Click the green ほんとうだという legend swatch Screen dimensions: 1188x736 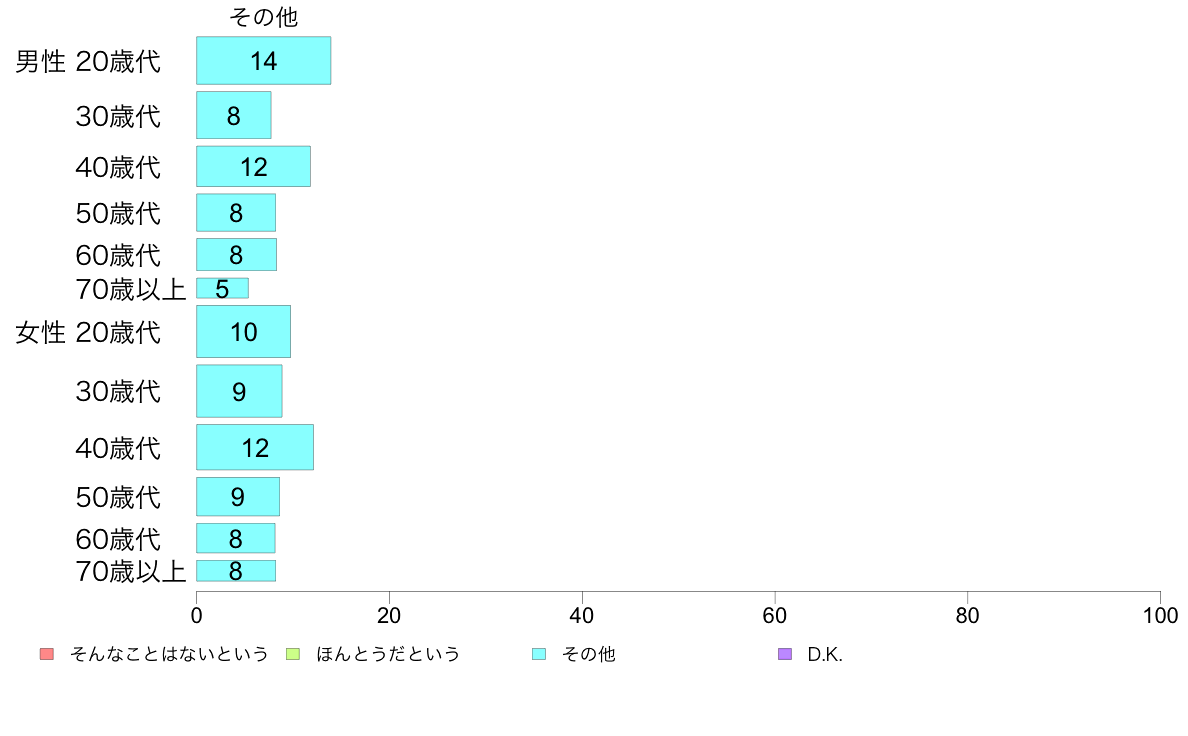tap(293, 654)
